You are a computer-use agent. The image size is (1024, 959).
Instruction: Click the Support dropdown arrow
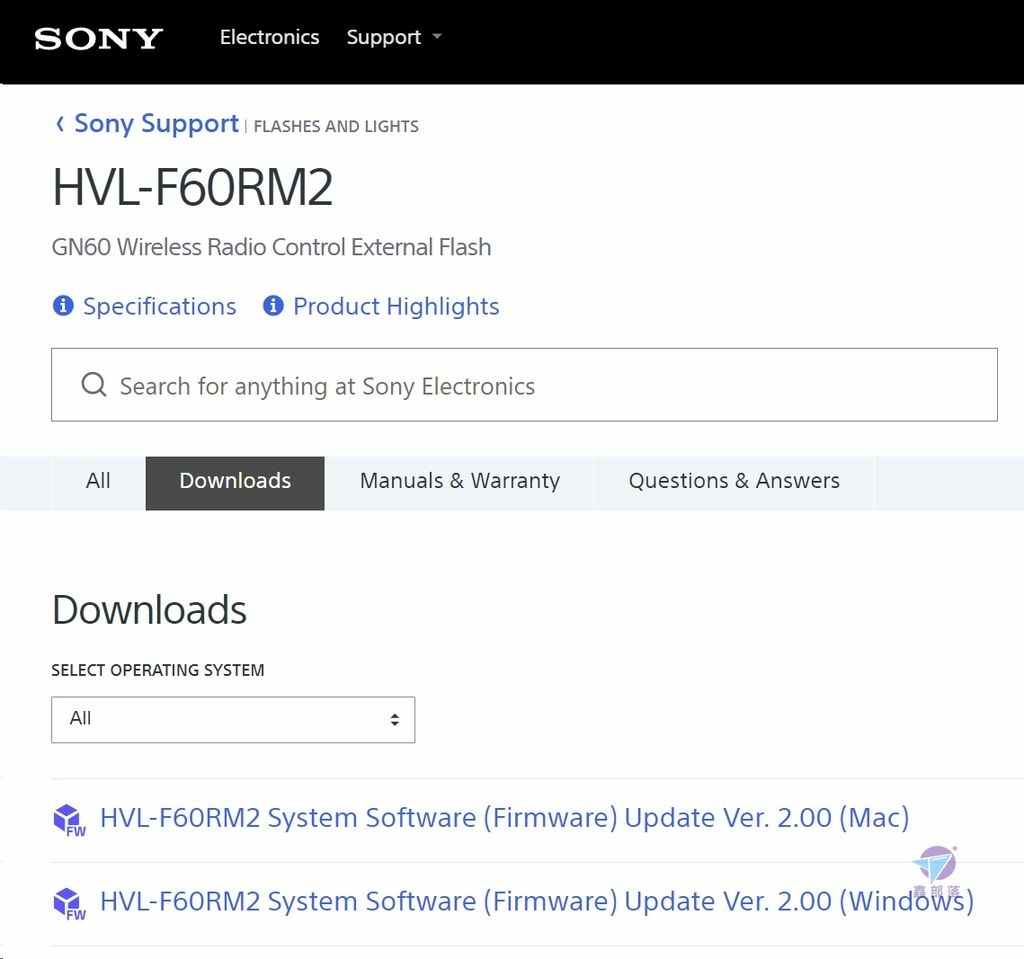[x=437, y=37]
